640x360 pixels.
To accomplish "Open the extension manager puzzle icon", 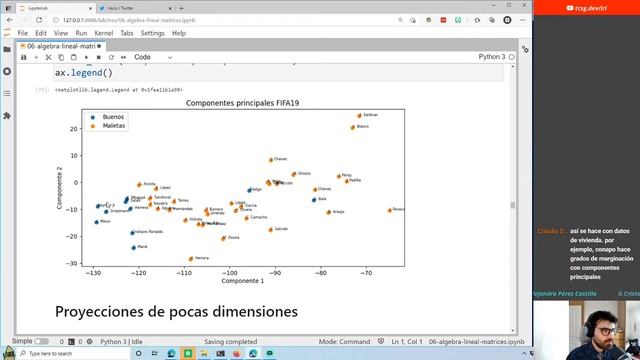I will click(7, 116).
